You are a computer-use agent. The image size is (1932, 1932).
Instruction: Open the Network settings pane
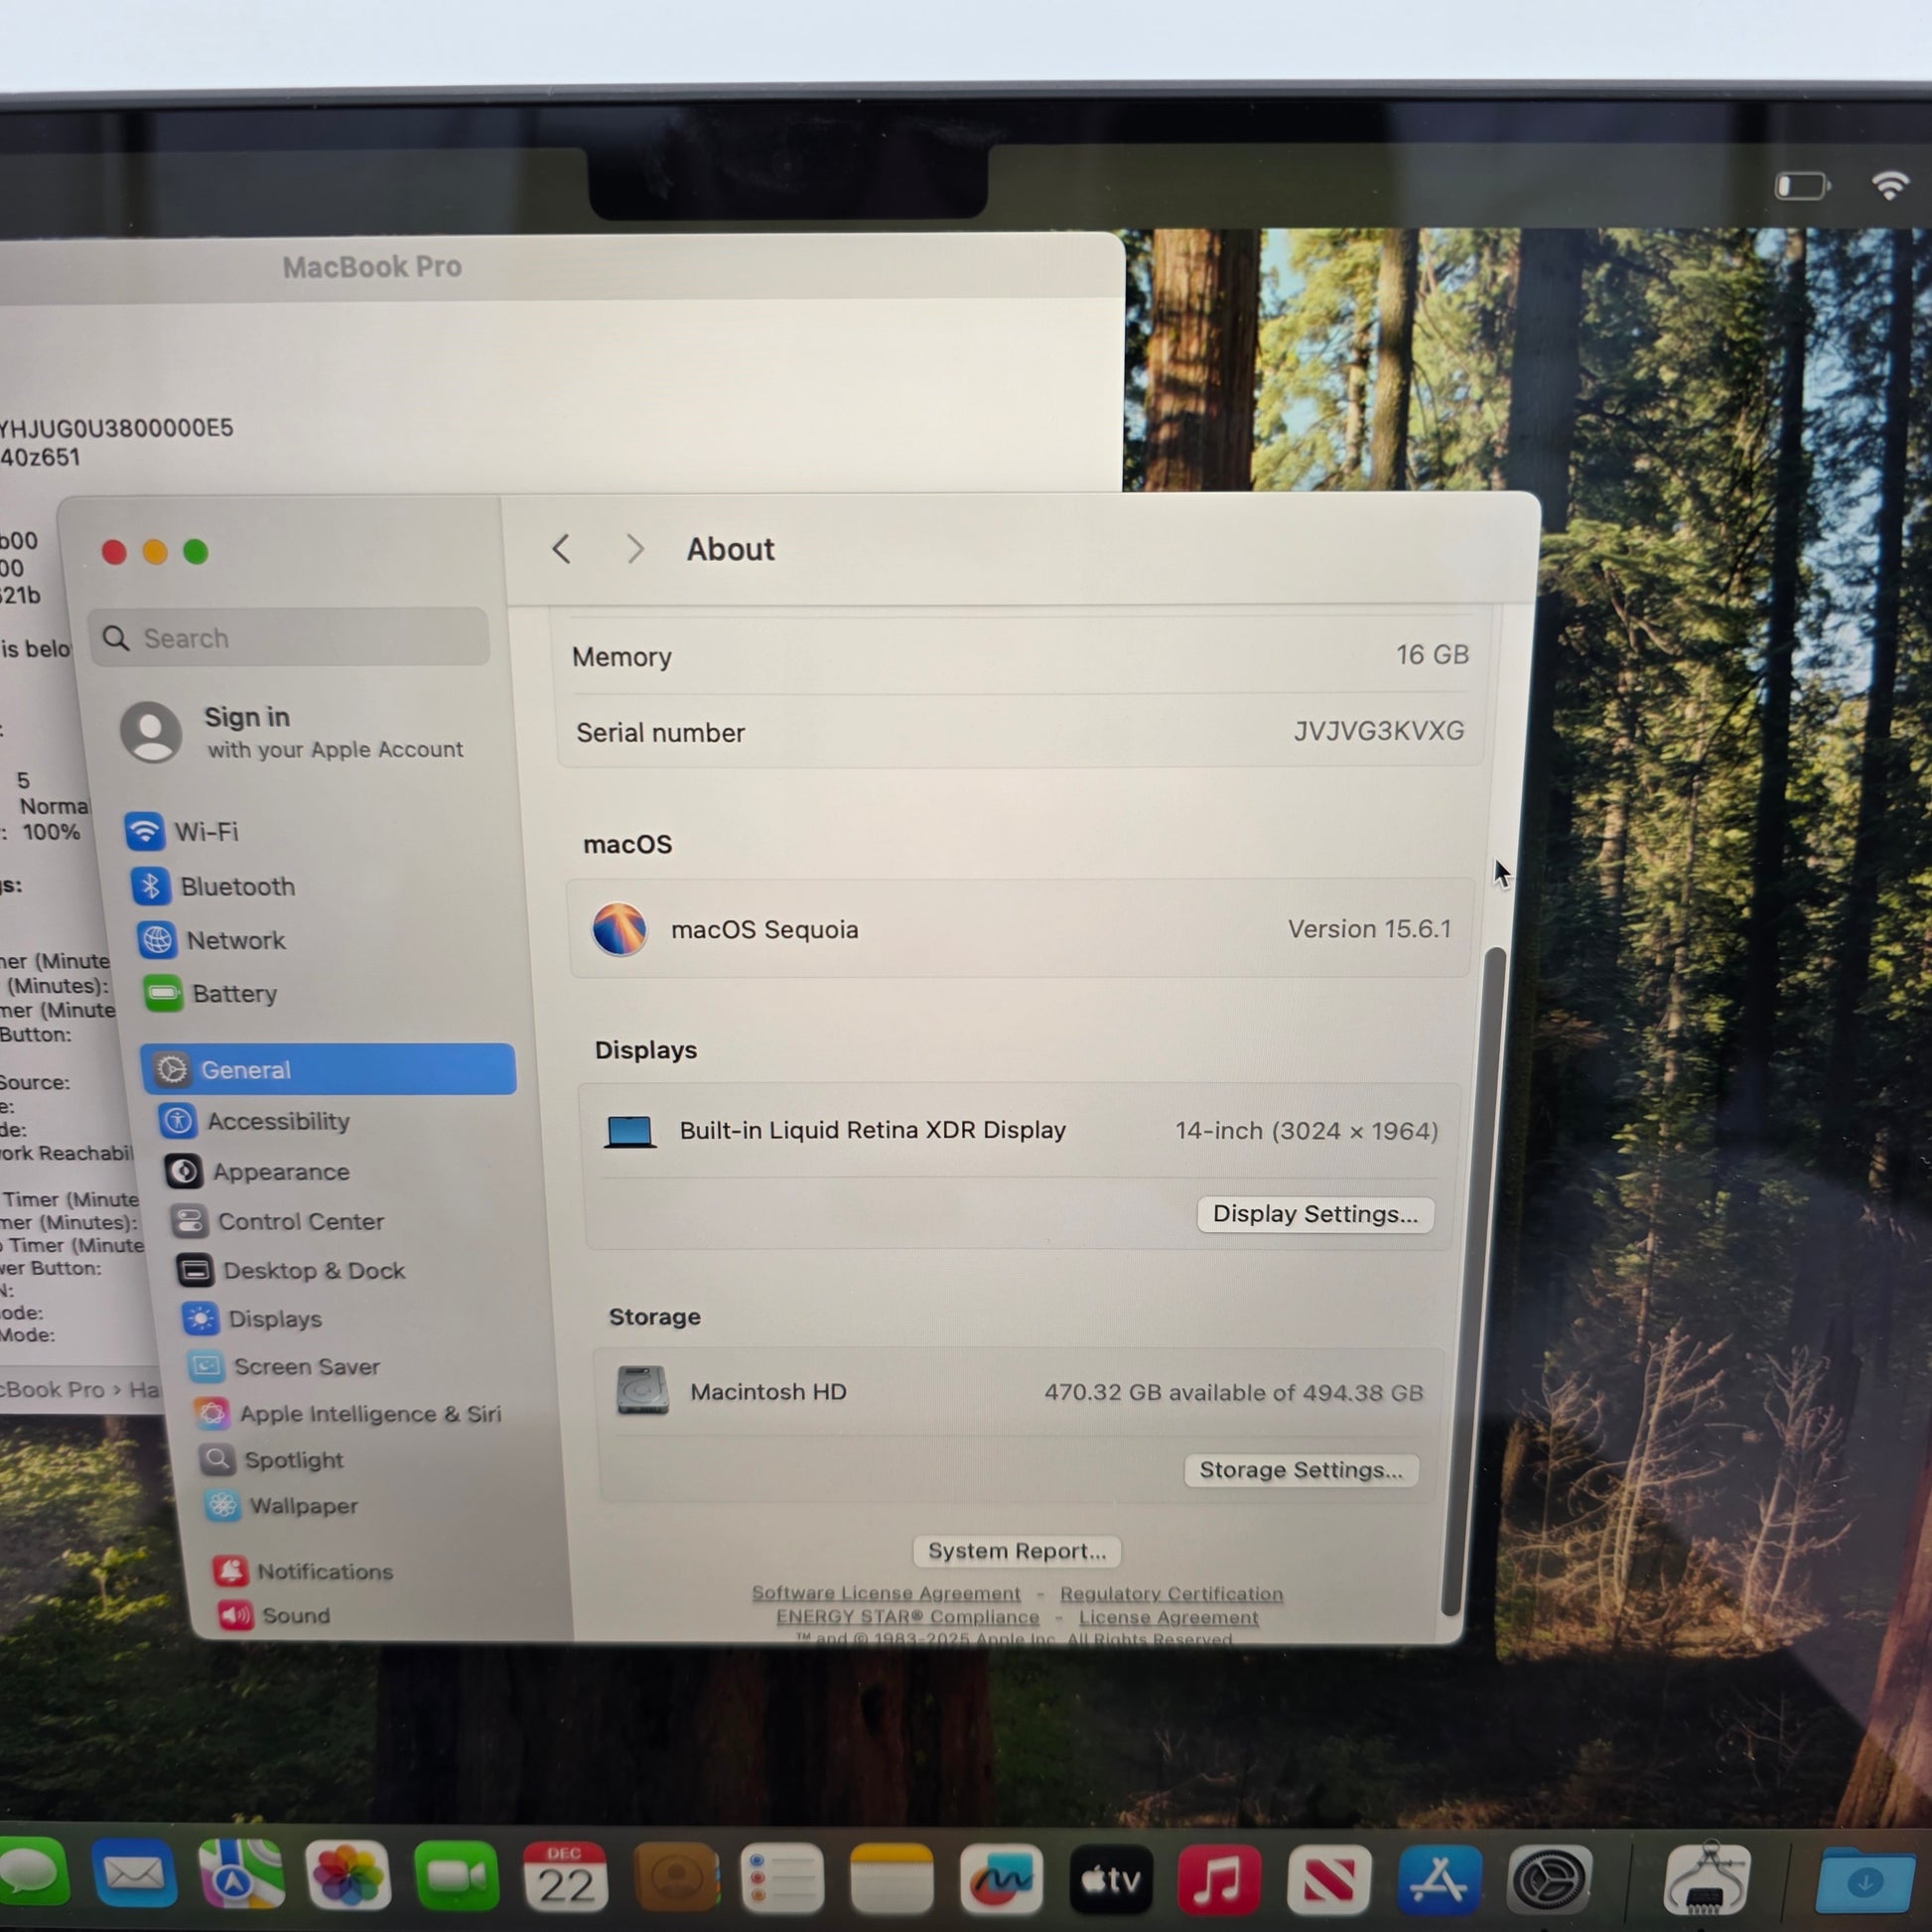coord(235,941)
